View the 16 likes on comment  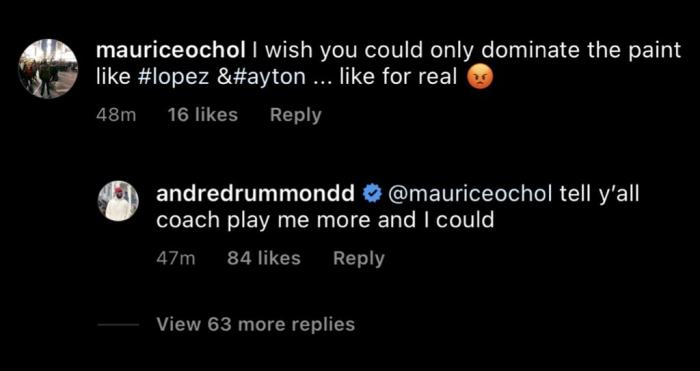(202, 115)
